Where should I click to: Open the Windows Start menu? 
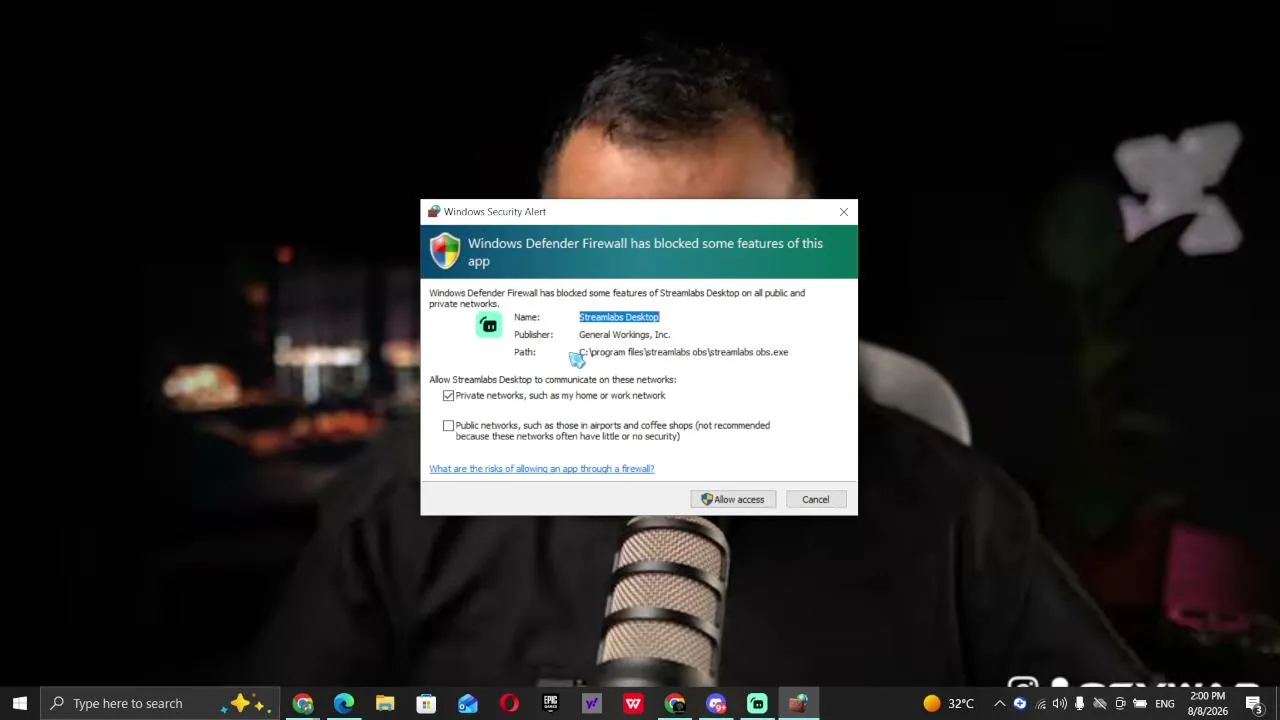20,703
